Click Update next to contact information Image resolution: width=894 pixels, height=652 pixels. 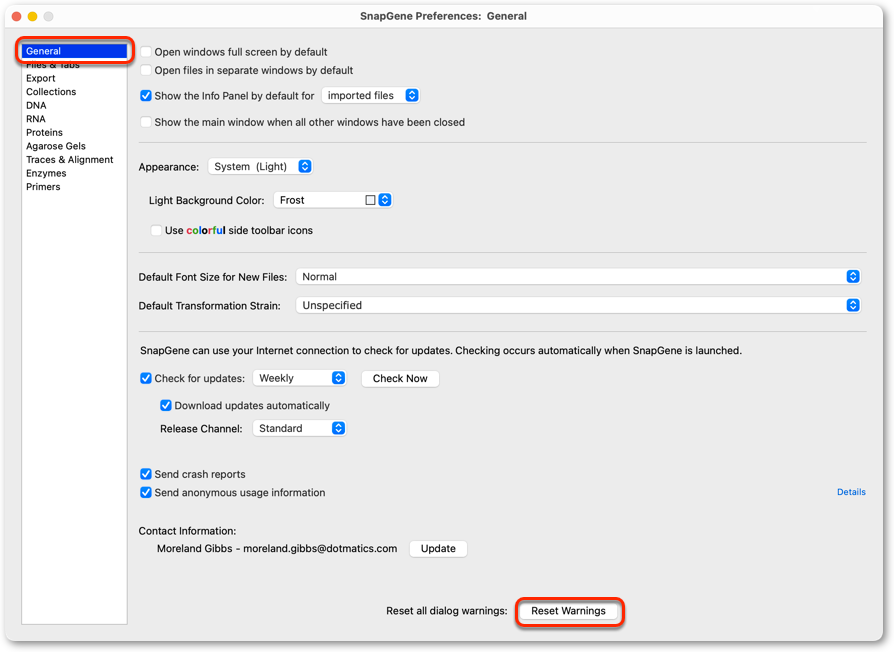[438, 549]
